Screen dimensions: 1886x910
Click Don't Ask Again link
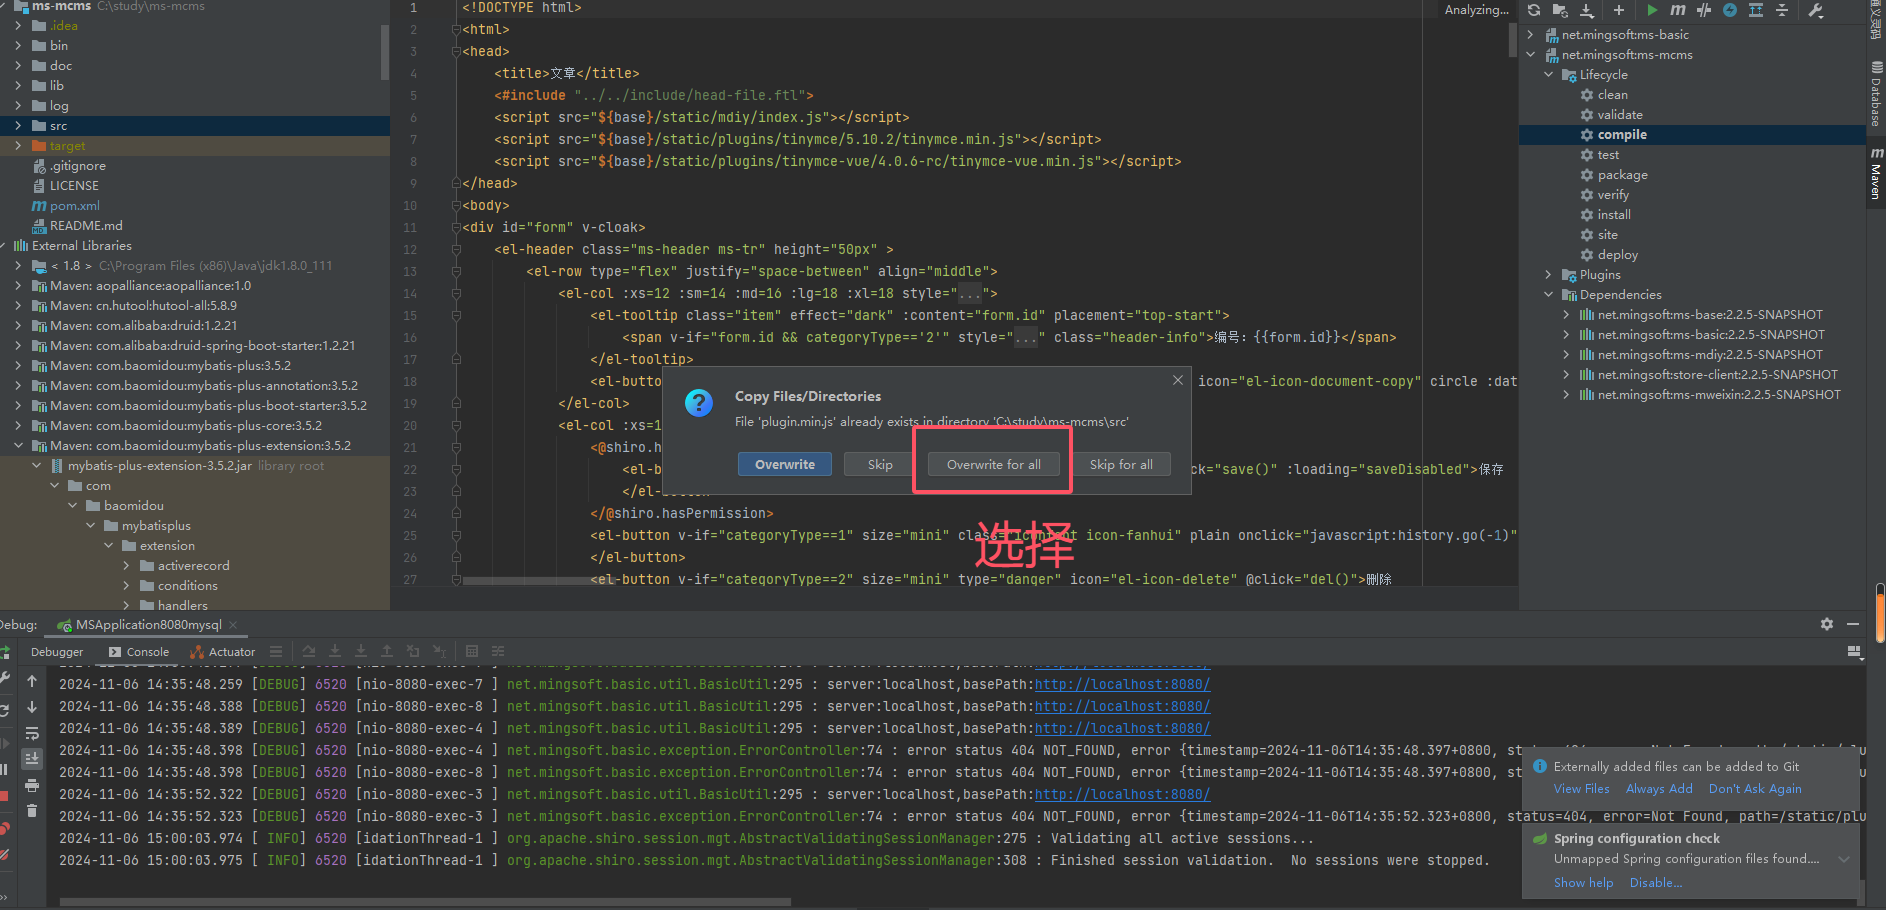point(1755,789)
